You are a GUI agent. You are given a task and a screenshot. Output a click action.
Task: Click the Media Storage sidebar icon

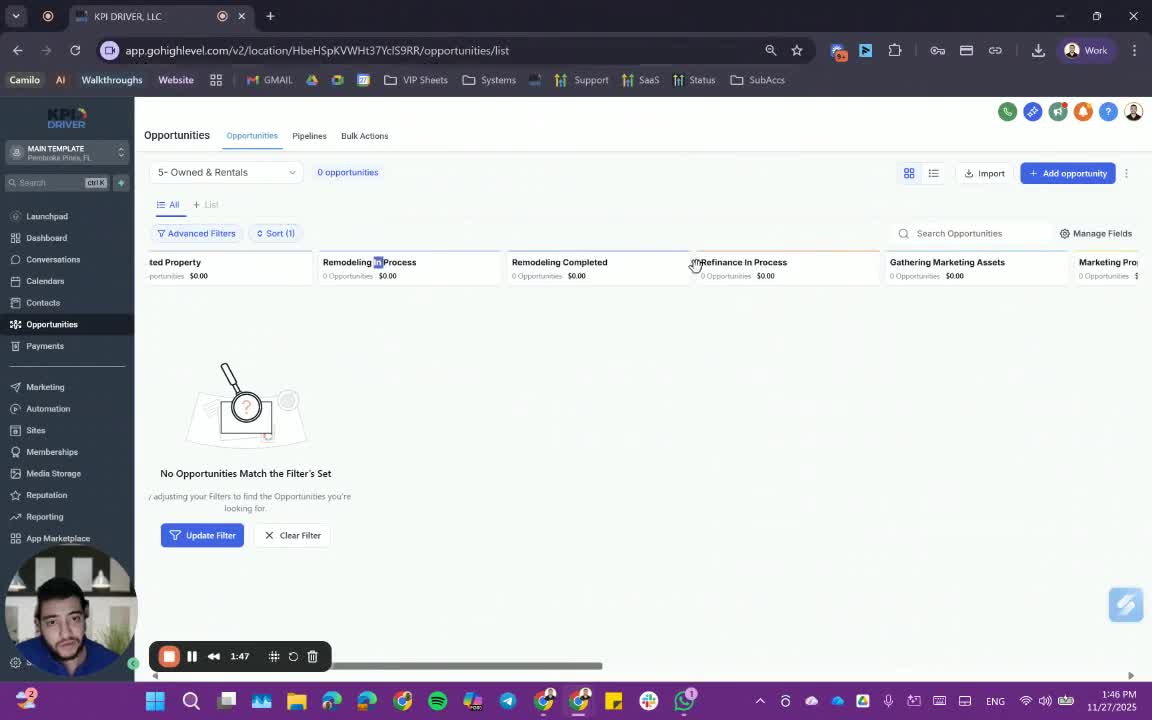pyautogui.click(x=15, y=474)
